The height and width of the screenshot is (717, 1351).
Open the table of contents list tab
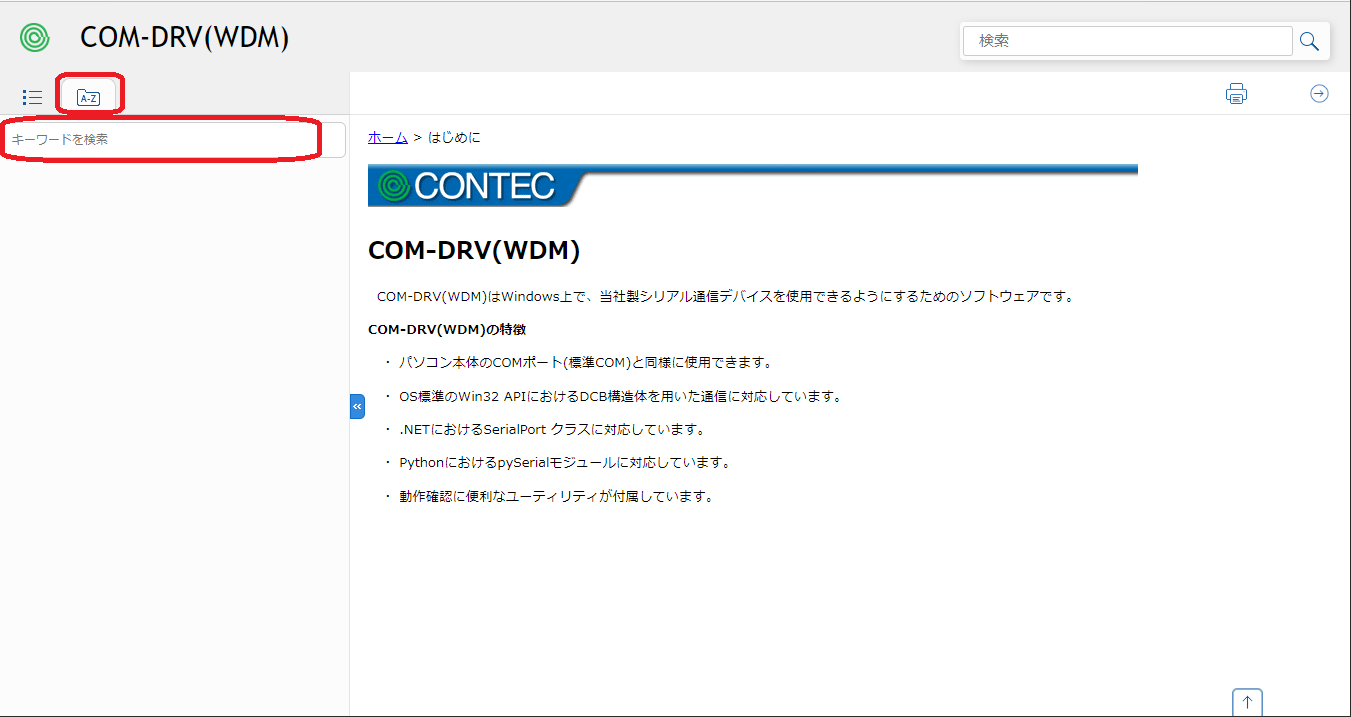click(32, 97)
